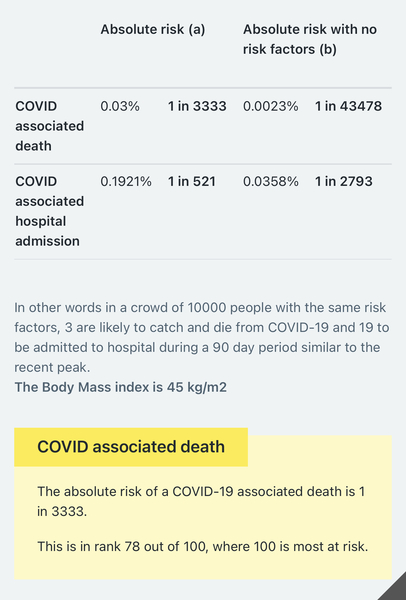Select the Body Mass index 45 kg/m2 text
Viewport: 406px width, 600px height.
[121, 387]
